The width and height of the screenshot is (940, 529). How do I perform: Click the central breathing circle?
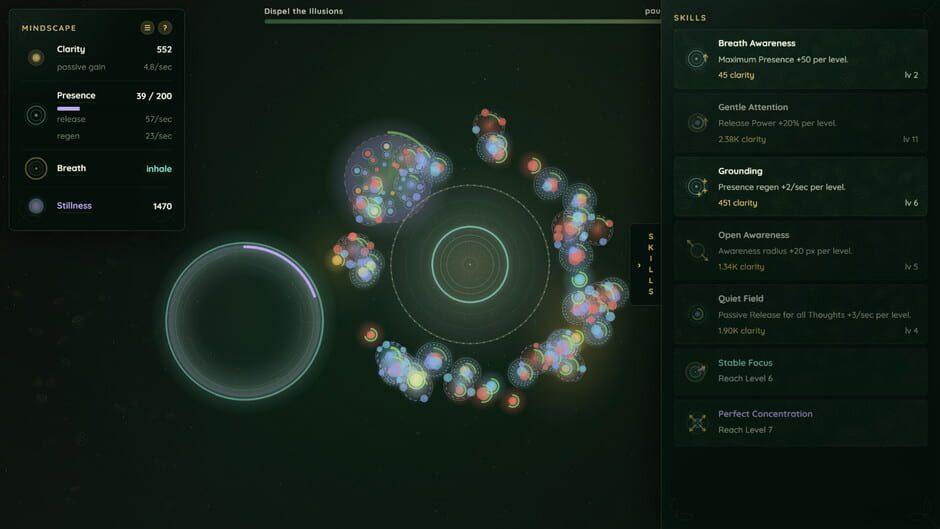pyautogui.click(x=470, y=264)
